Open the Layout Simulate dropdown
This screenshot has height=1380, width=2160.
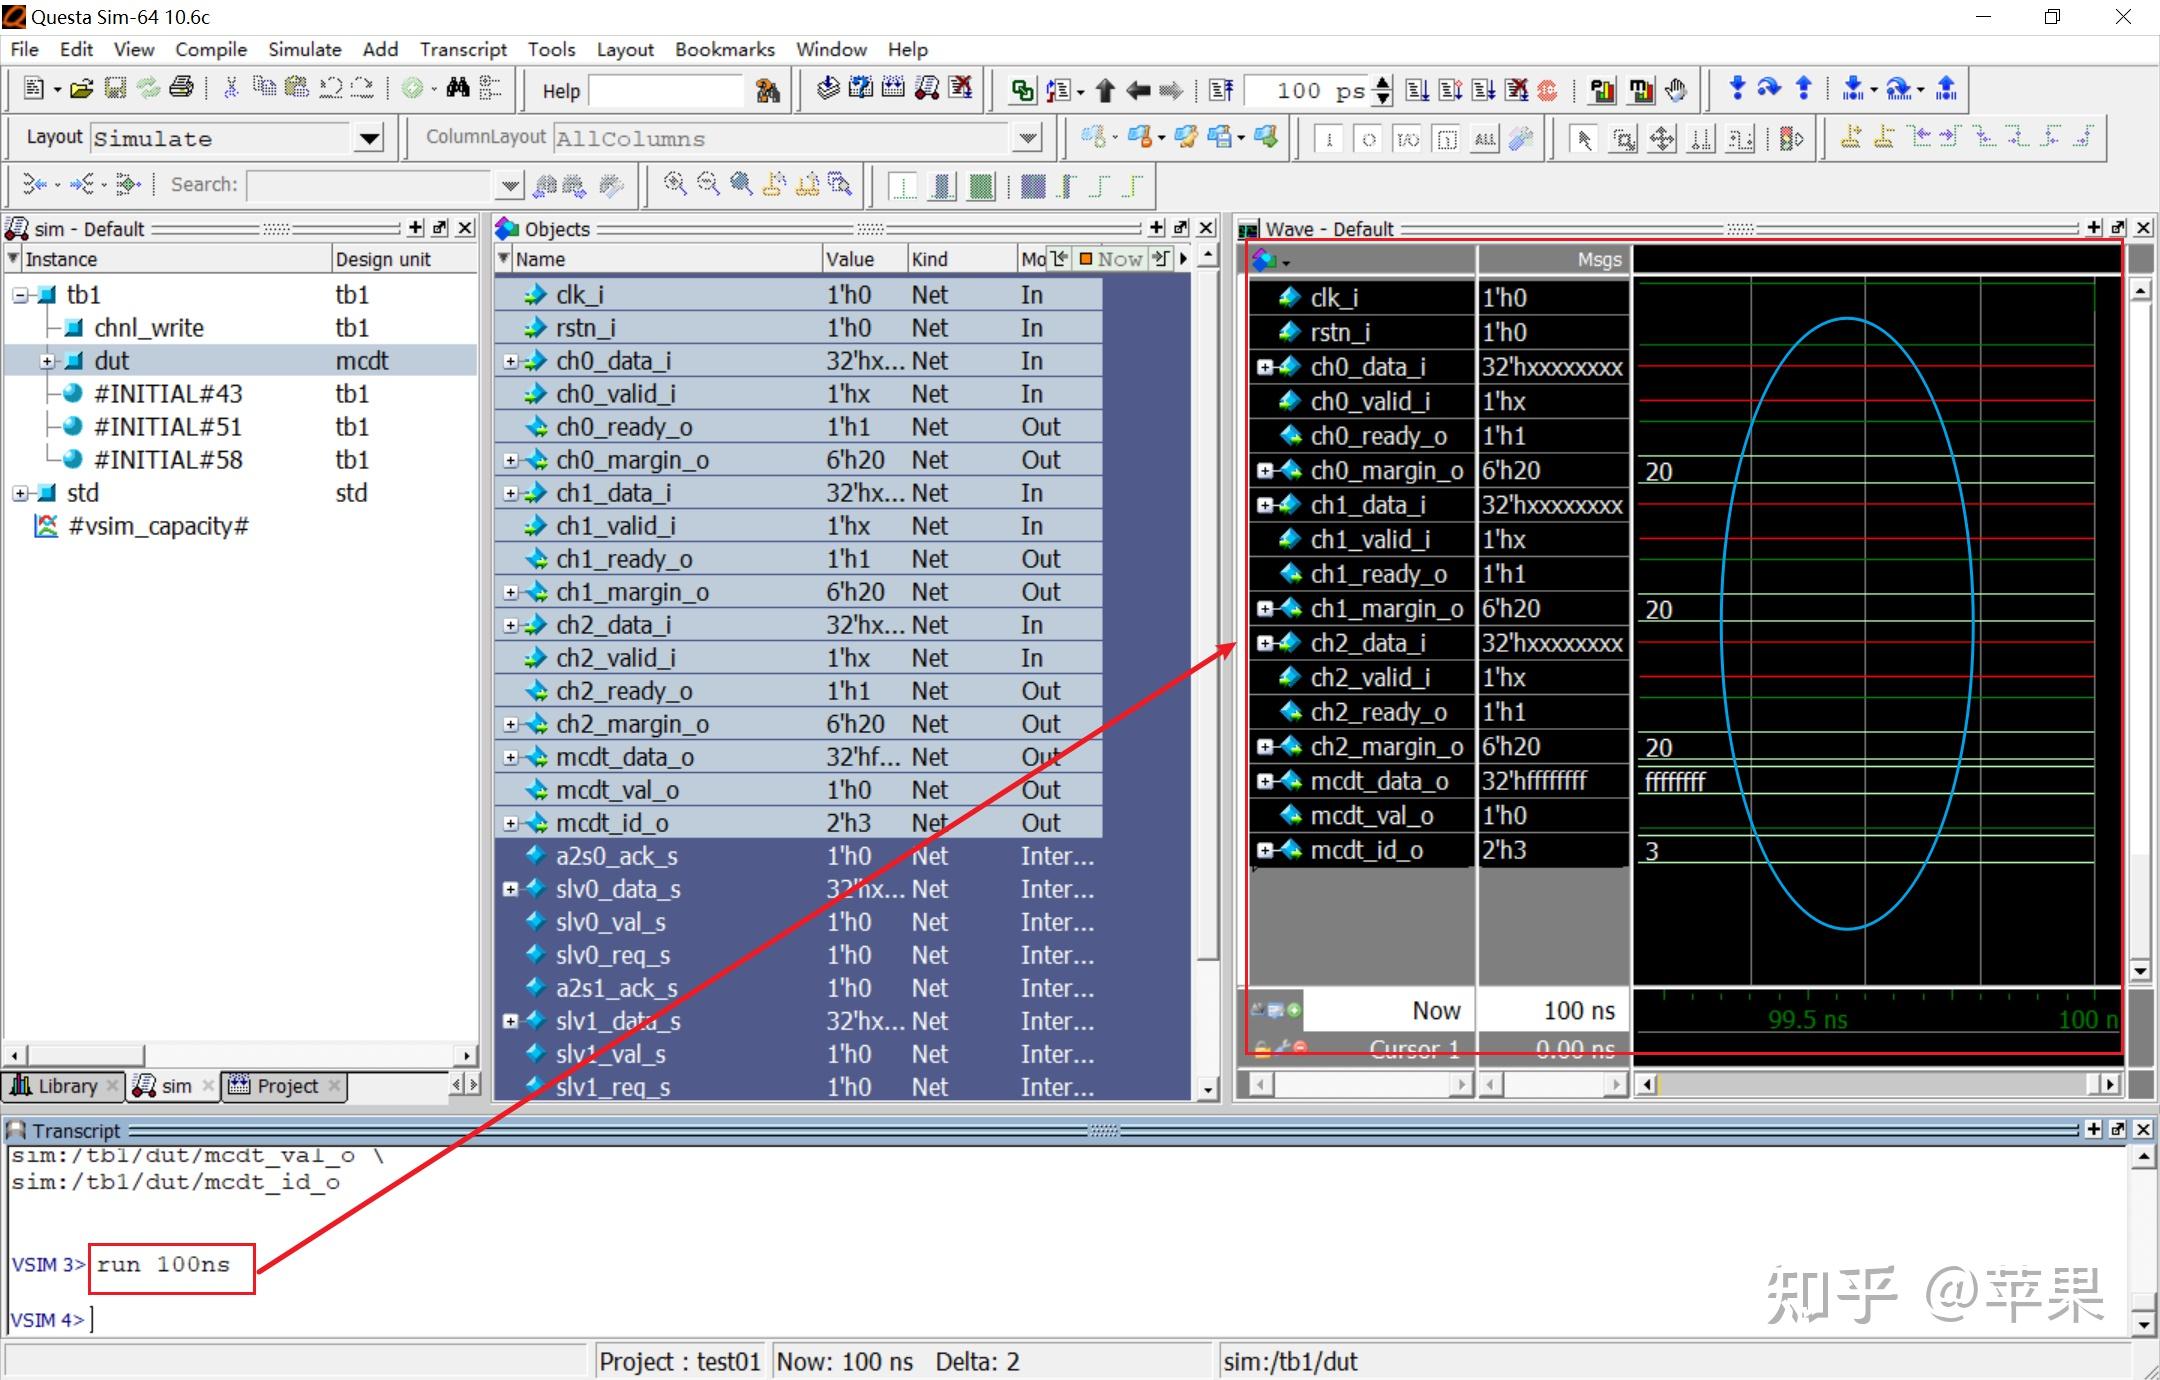(x=369, y=139)
